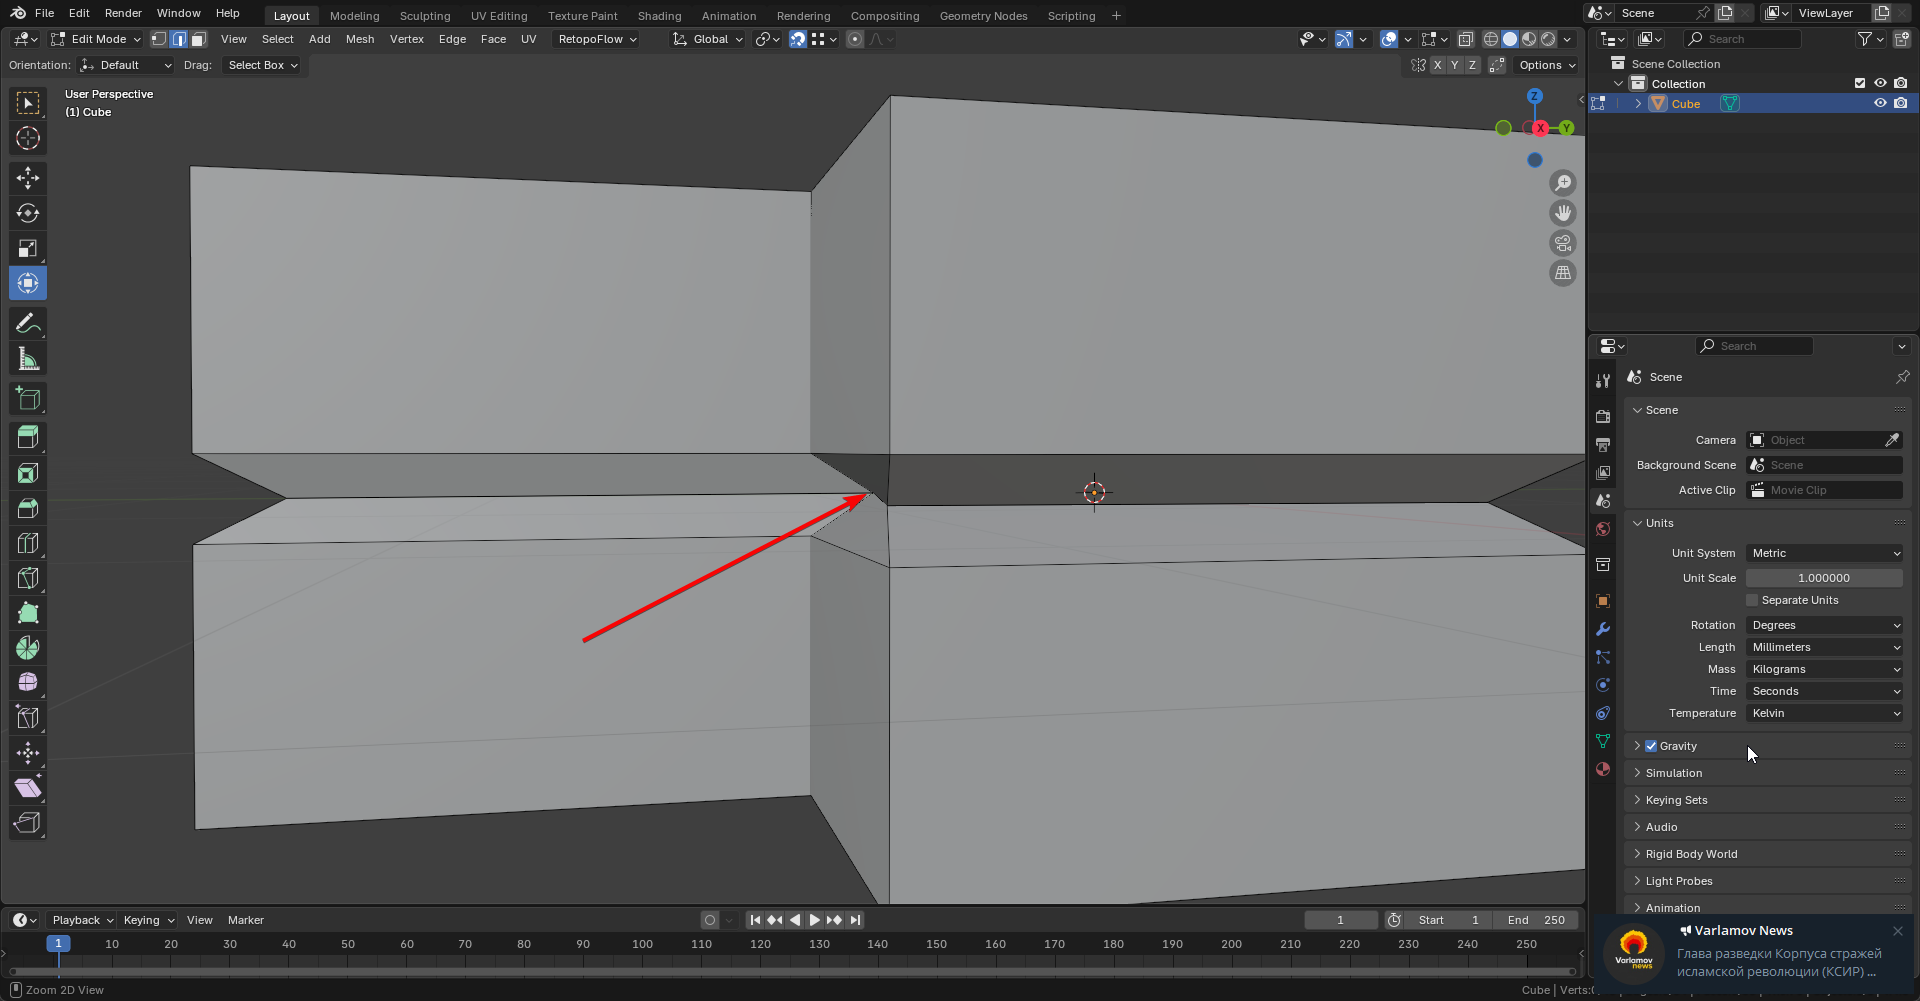Open the File menu

44,13
